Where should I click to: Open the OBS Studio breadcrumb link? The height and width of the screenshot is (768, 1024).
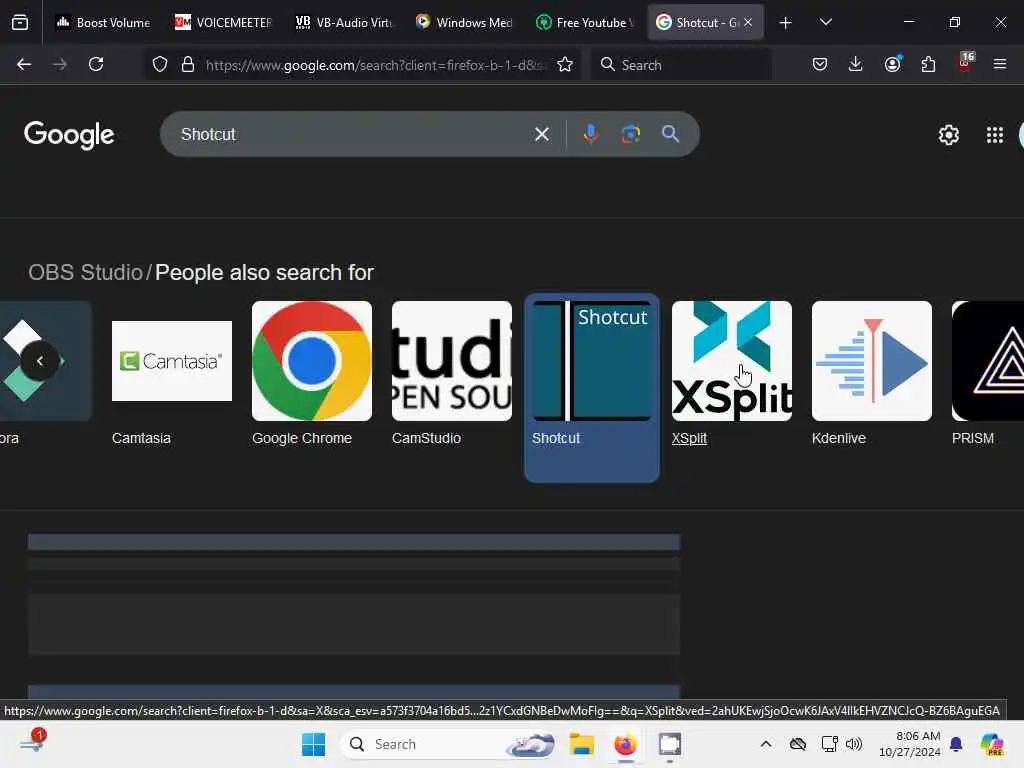(86, 272)
